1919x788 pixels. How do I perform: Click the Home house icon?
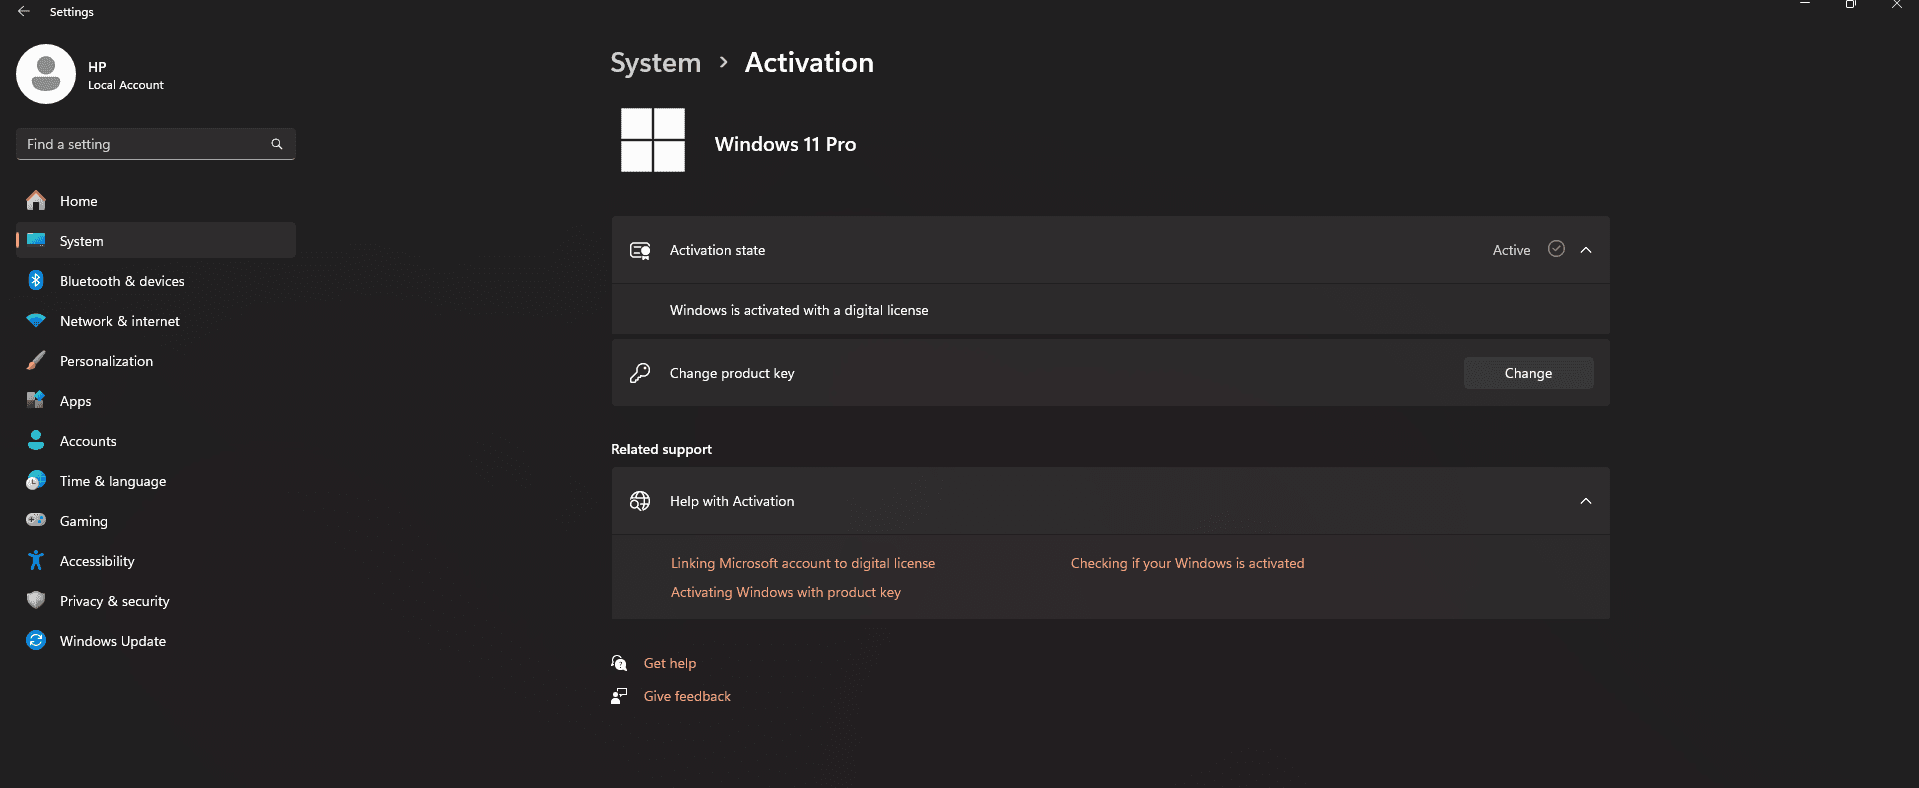(x=36, y=201)
